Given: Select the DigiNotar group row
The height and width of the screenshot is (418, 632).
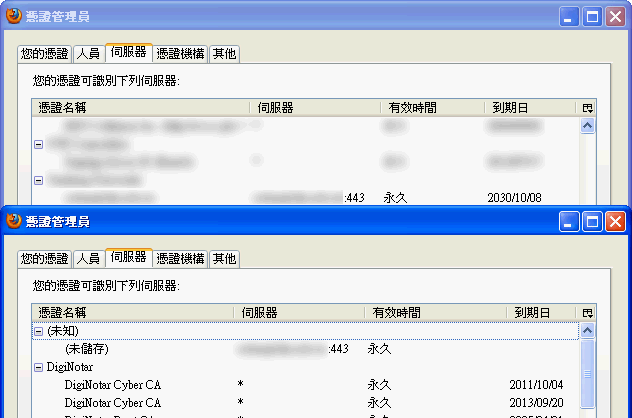Looking at the screenshot, I should 306,367.
